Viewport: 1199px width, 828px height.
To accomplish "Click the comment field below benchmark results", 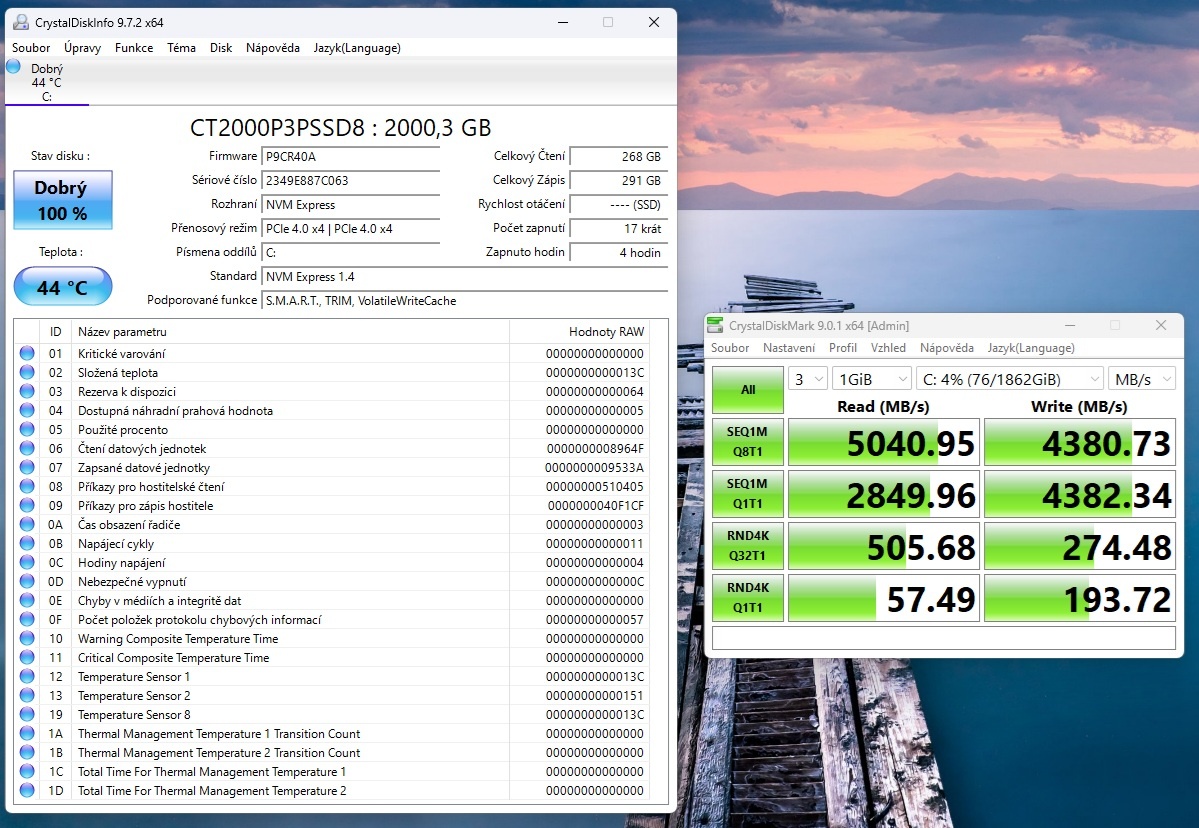I will pos(944,638).
